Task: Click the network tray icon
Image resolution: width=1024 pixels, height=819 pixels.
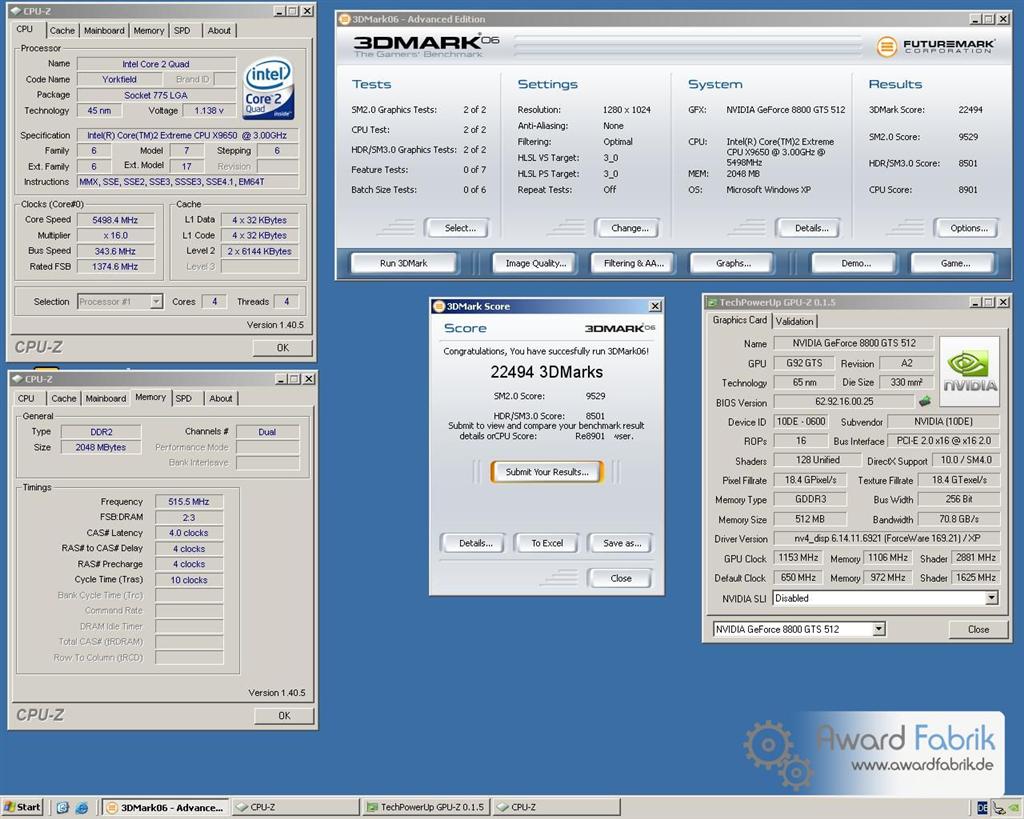Action: tap(999, 808)
